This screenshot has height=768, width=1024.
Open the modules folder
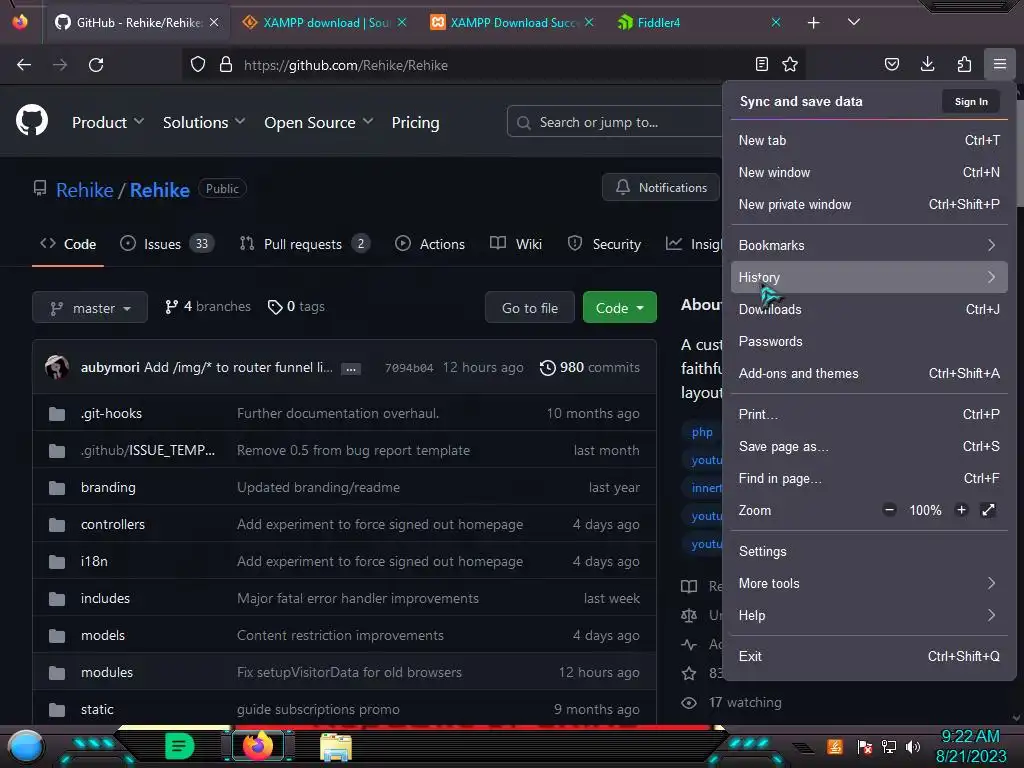(107, 673)
